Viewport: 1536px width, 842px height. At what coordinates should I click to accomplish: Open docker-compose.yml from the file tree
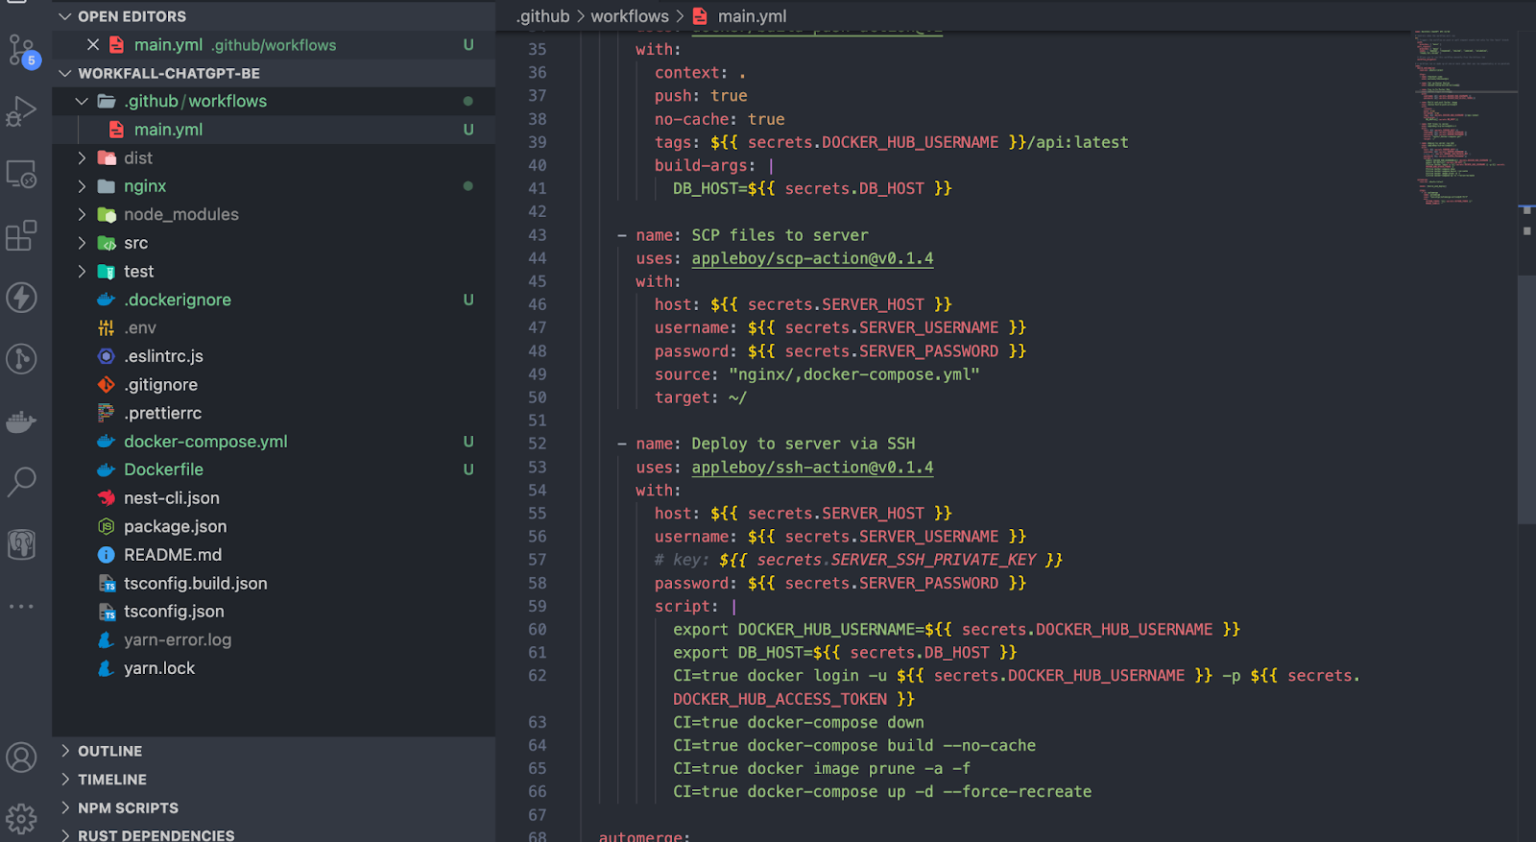click(205, 442)
